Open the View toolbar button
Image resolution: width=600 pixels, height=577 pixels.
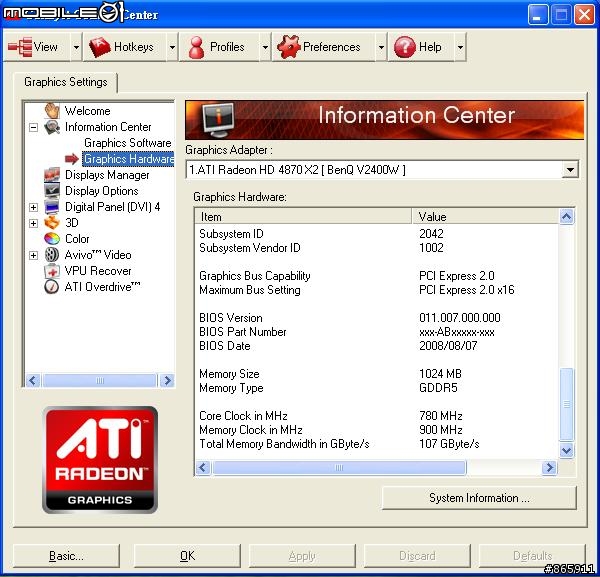(x=38, y=47)
